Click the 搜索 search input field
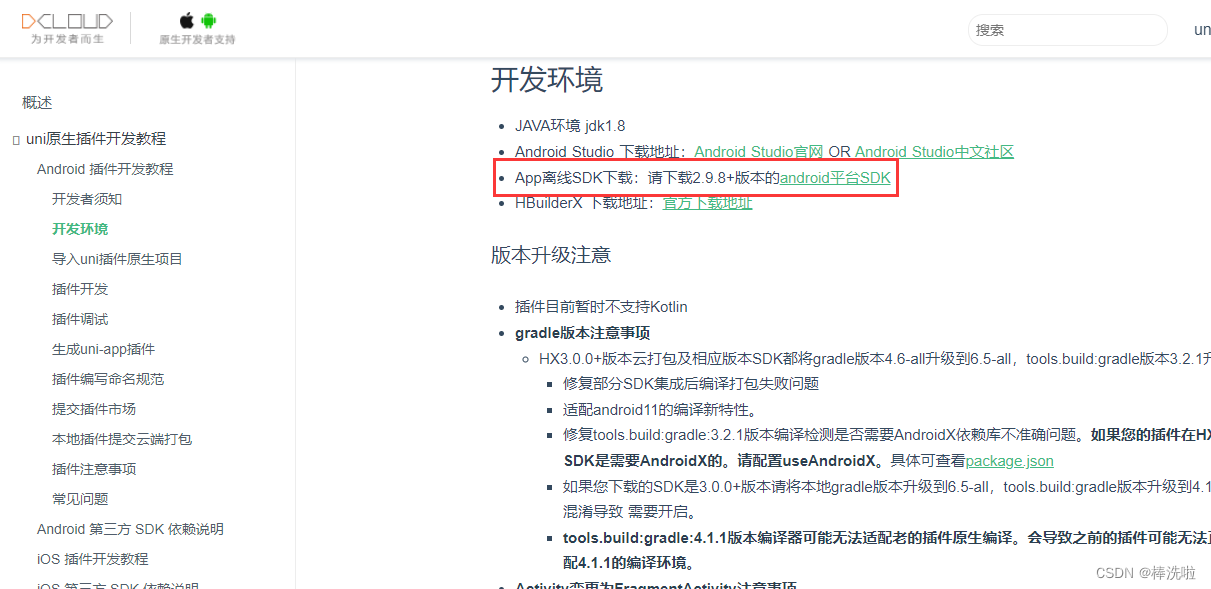This screenshot has width=1211, height=589. point(1066,29)
